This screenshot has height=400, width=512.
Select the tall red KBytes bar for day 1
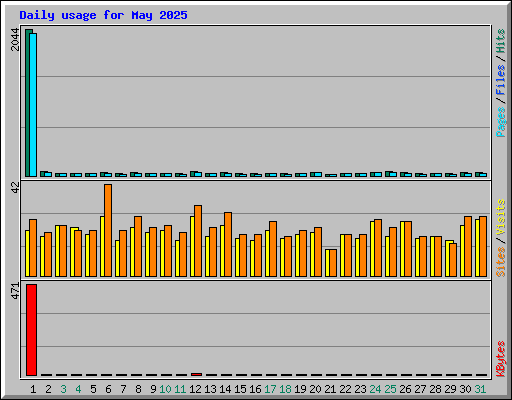tap(31, 330)
